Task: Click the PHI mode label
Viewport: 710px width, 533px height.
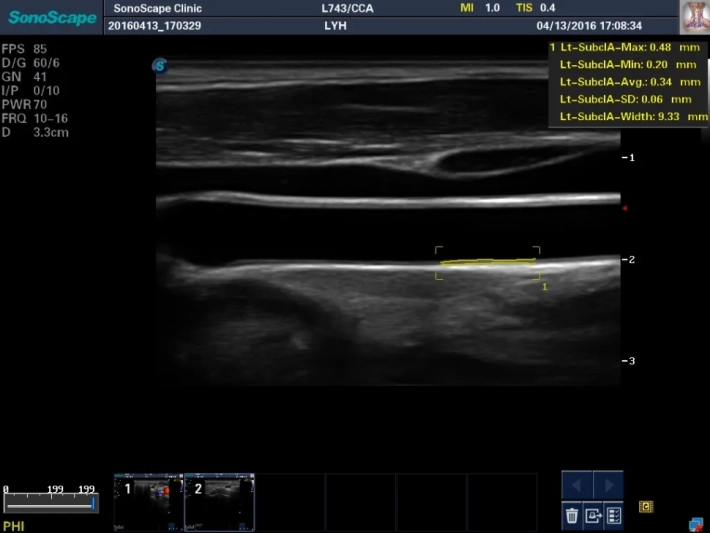Action: coord(14,524)
